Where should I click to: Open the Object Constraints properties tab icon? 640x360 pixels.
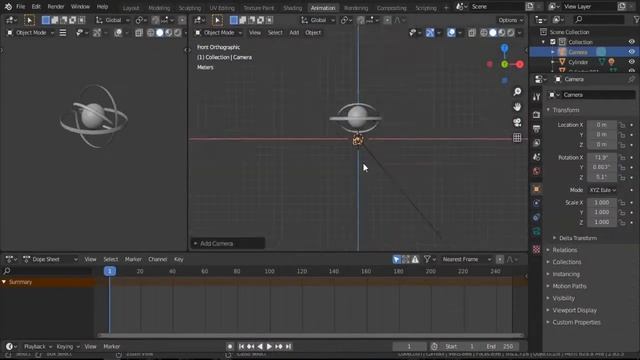(x=536, y=218)
